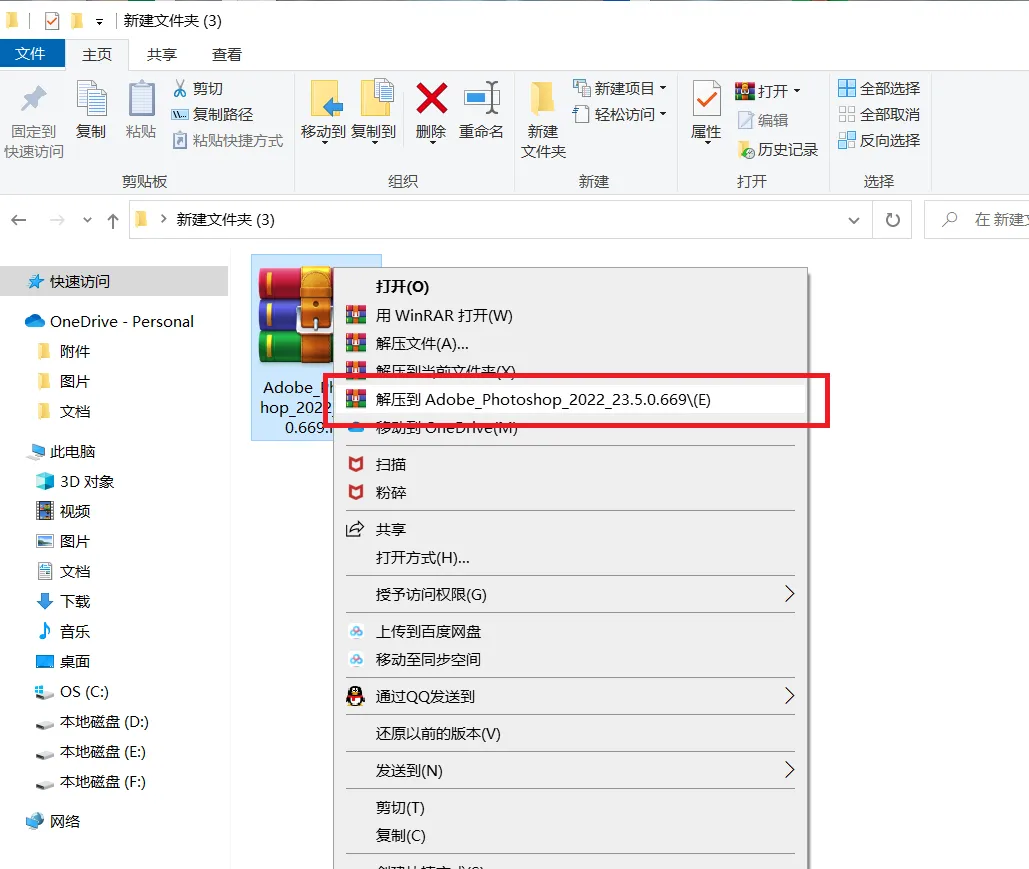Click the Rename (重命名) icon

click(x=481, y=98)
